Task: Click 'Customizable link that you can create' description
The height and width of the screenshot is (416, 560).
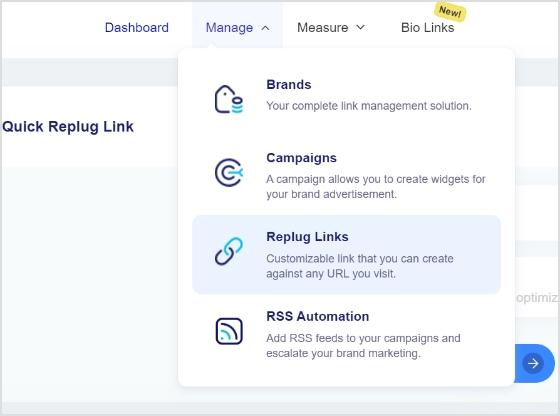Action: 360,266
